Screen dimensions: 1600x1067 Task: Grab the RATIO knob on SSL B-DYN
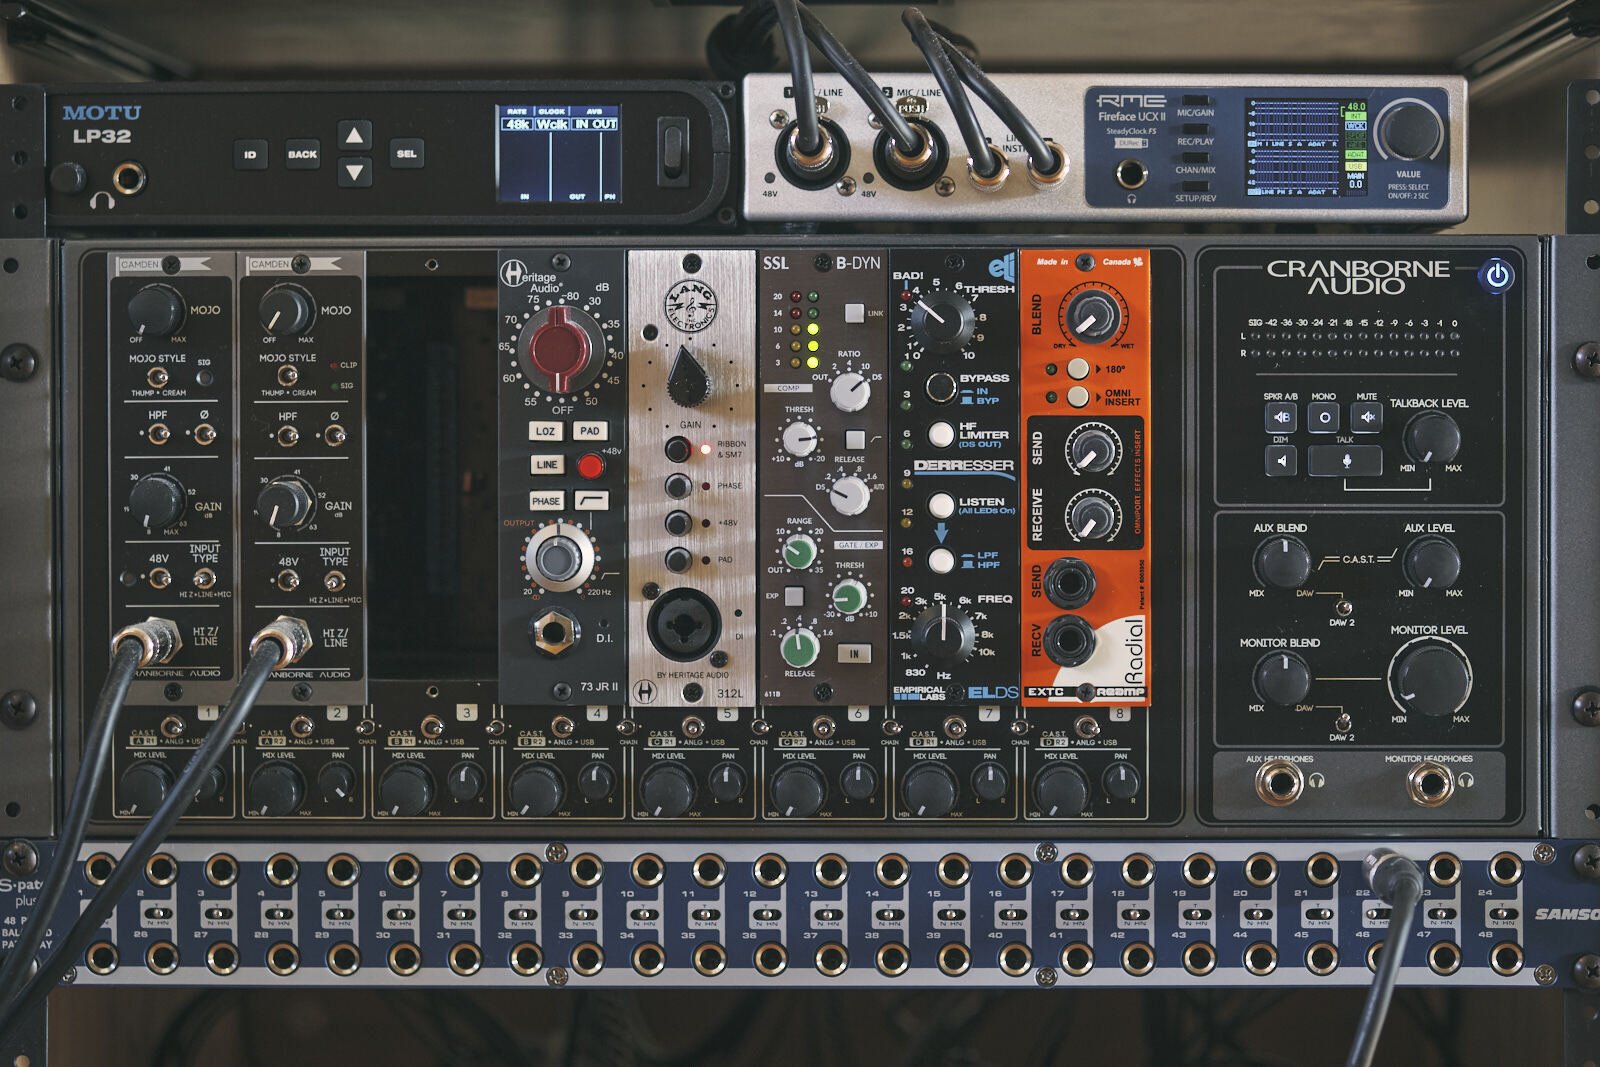(x=850, y=390)
